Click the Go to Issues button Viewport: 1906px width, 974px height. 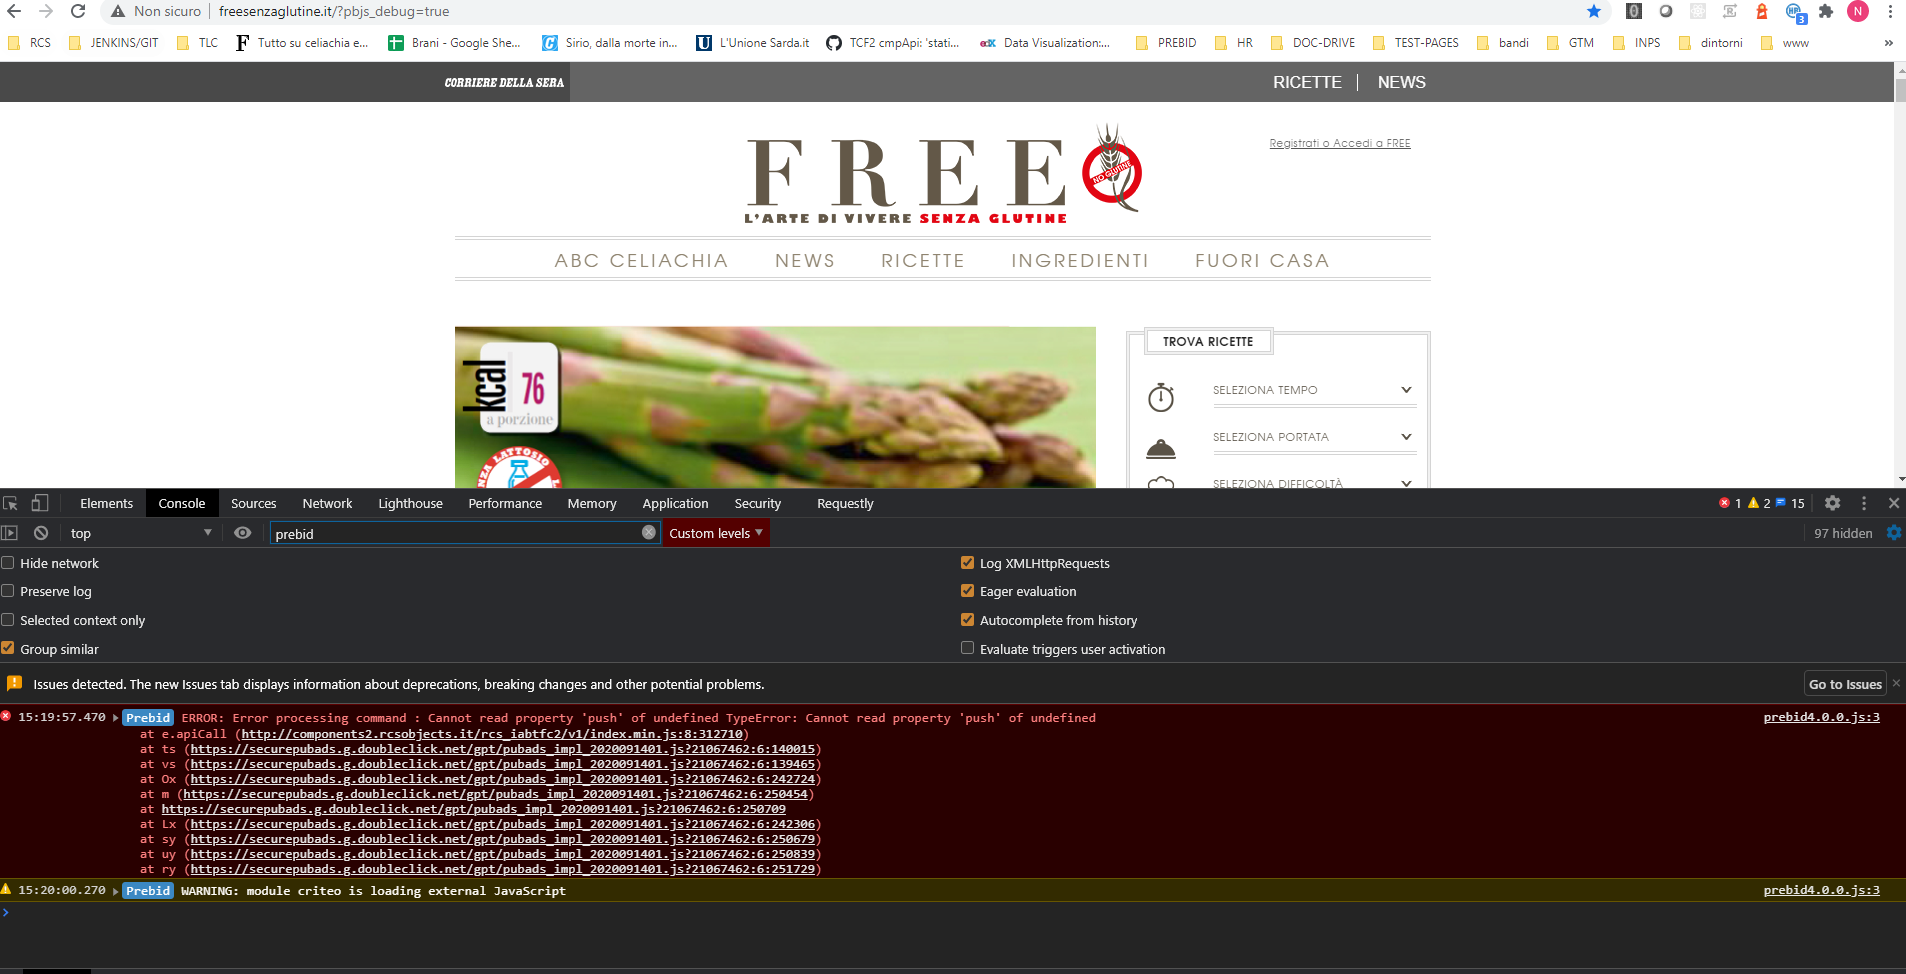tap(1843, 684)
